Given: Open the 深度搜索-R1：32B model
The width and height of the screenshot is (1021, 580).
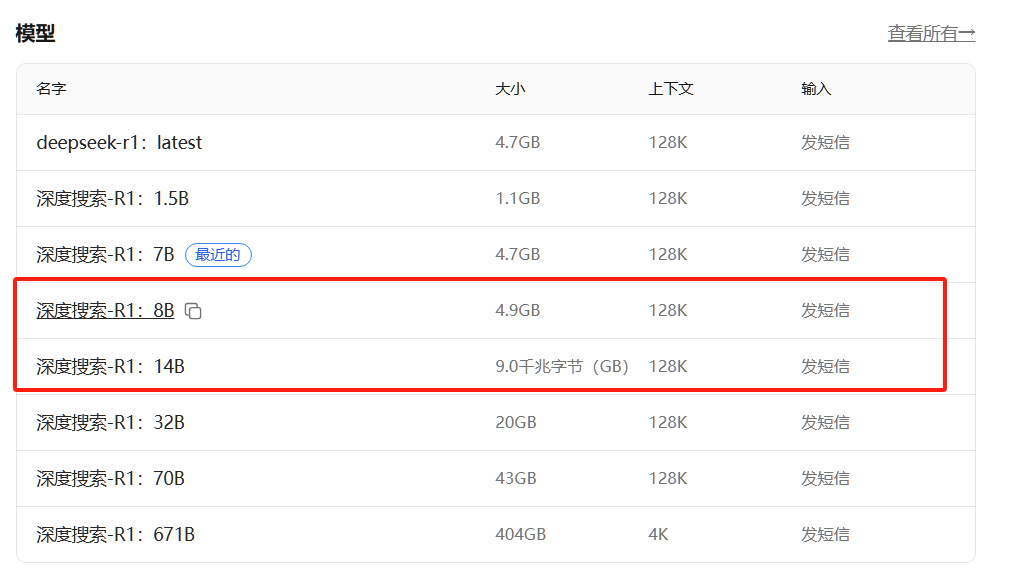Looking at the screenshot, I should click(110, 423).
